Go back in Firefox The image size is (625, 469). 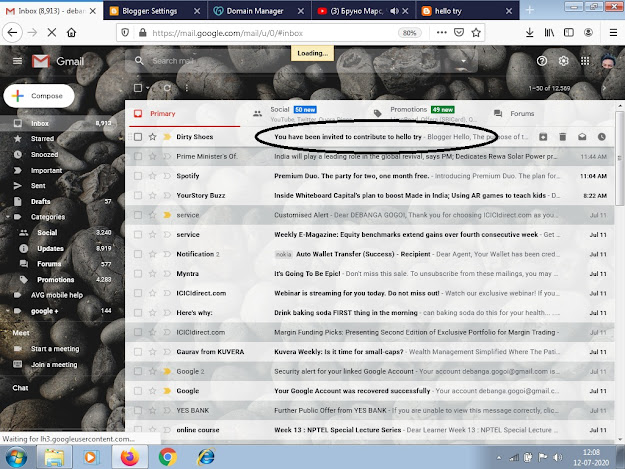12,33
